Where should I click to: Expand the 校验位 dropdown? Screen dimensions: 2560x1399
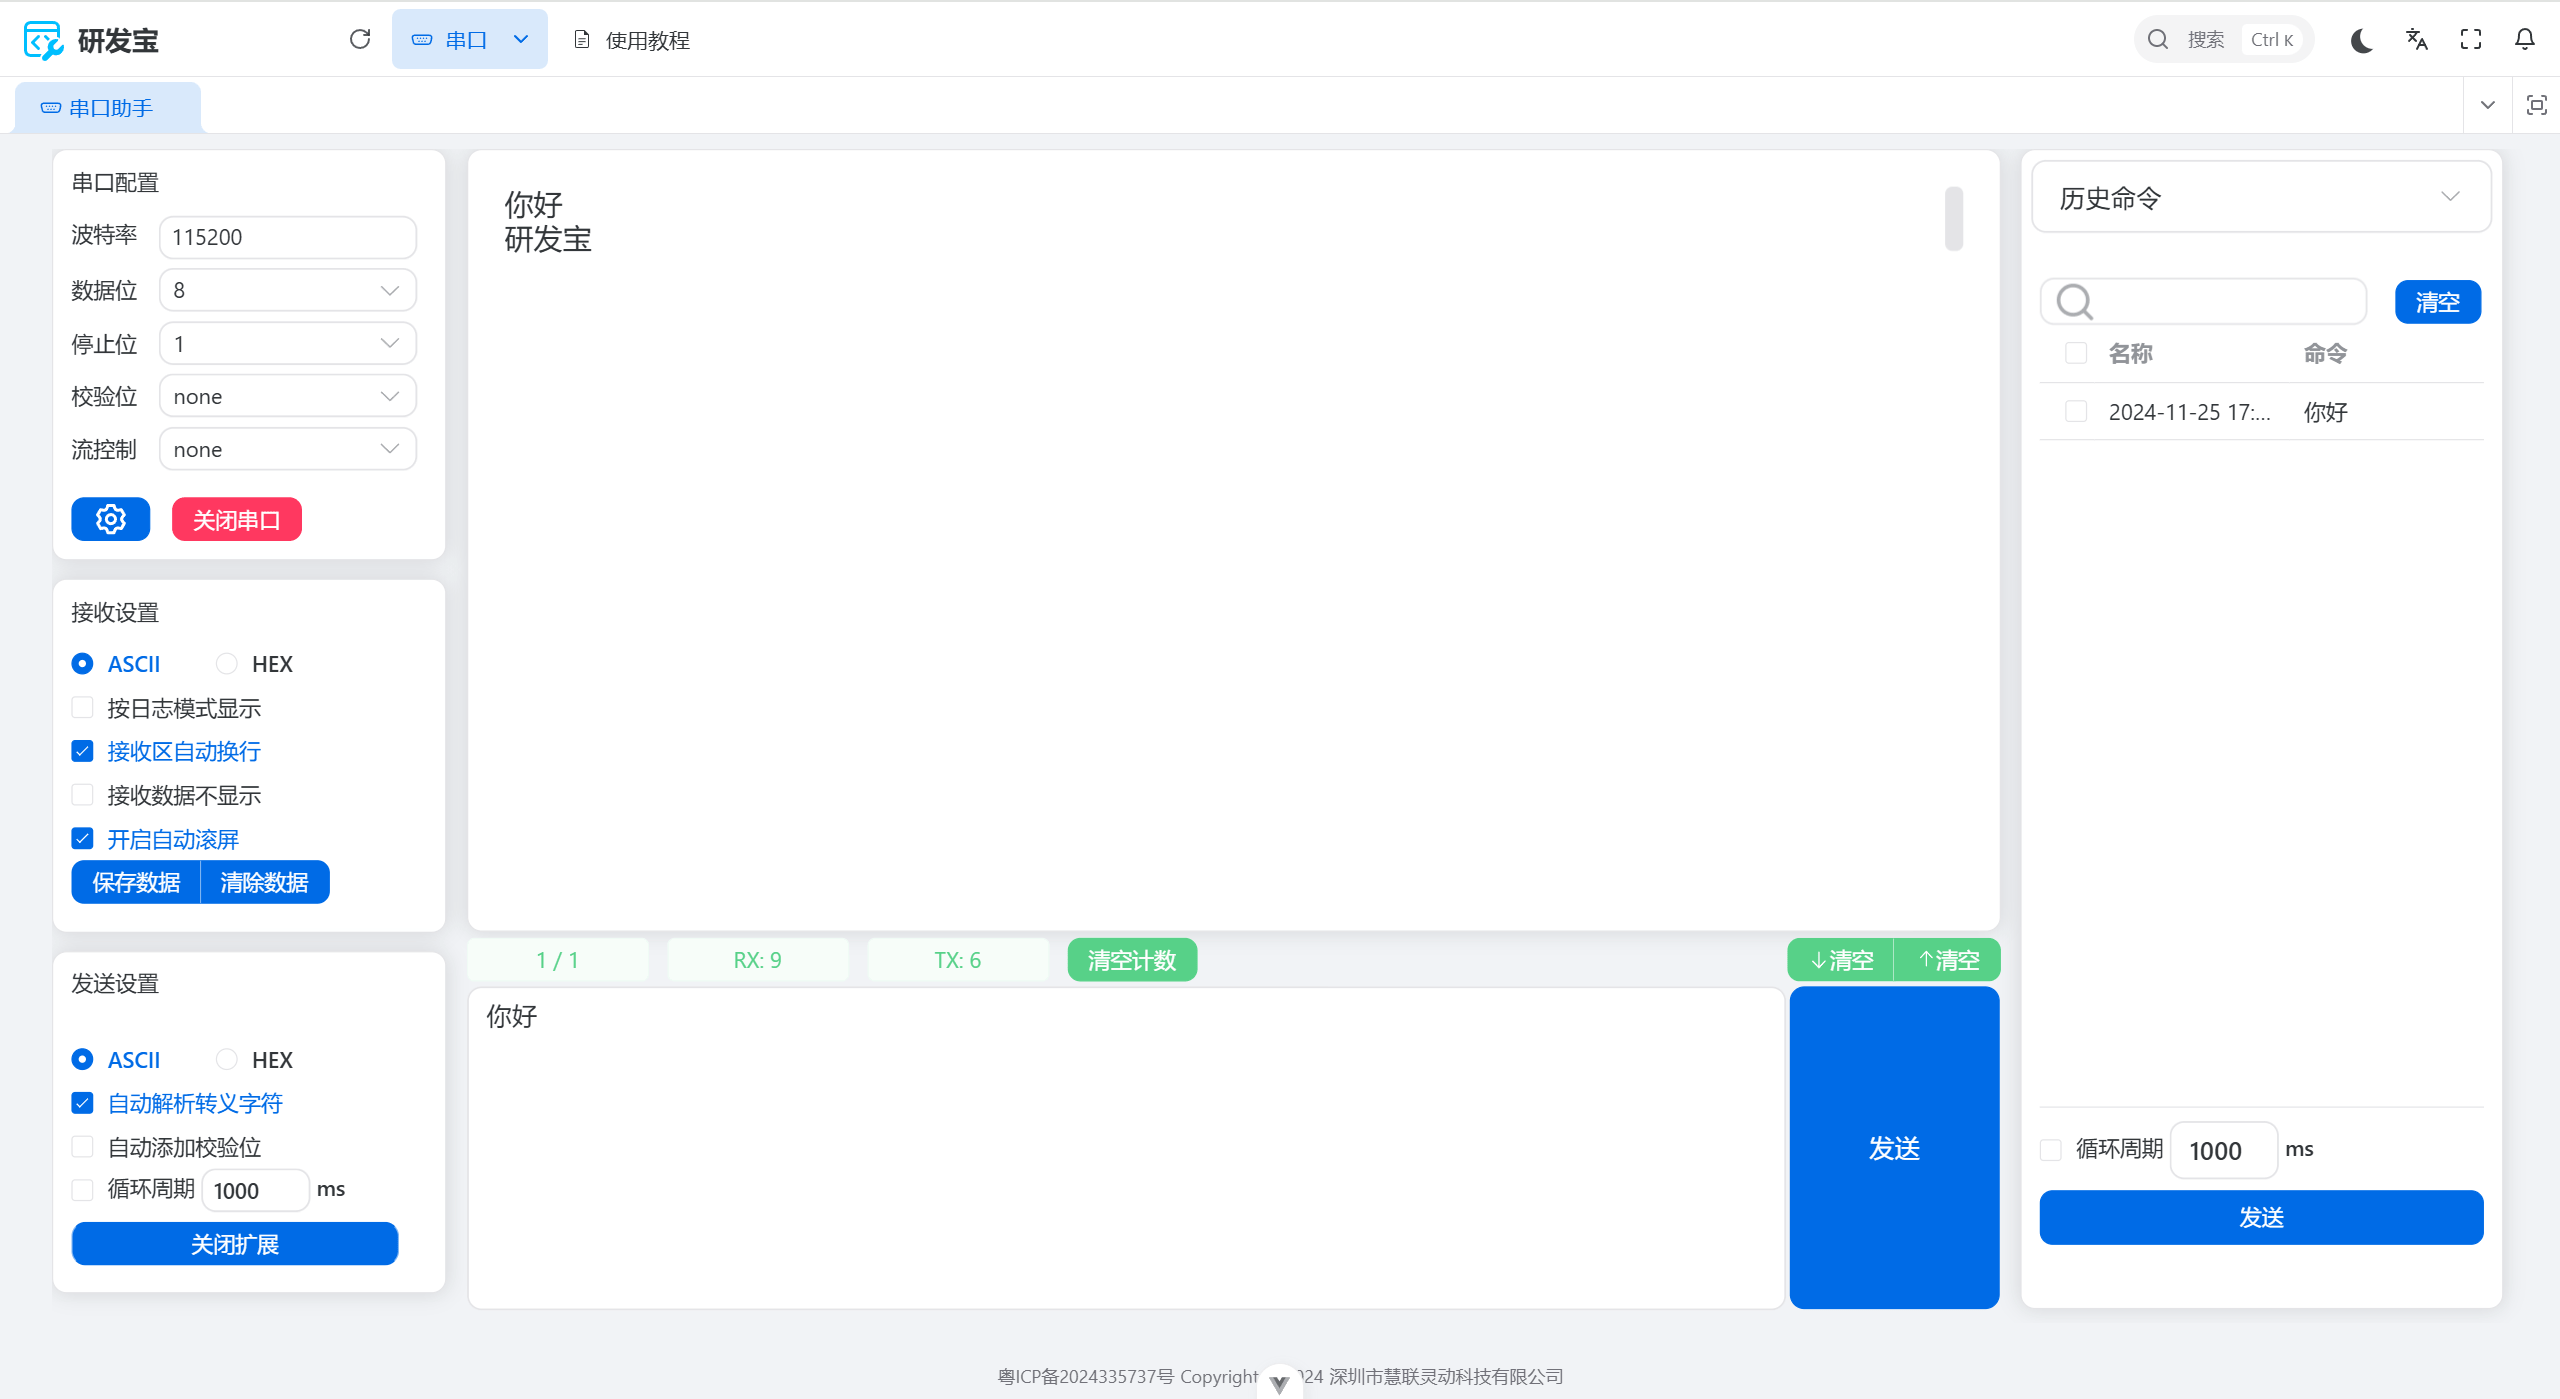pos(287,397)
